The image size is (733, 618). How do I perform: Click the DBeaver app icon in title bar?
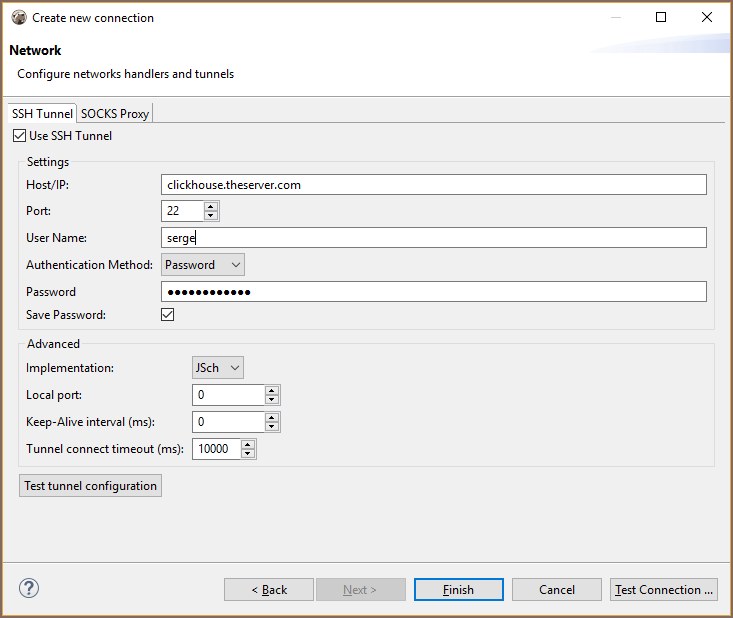point(18,17)
